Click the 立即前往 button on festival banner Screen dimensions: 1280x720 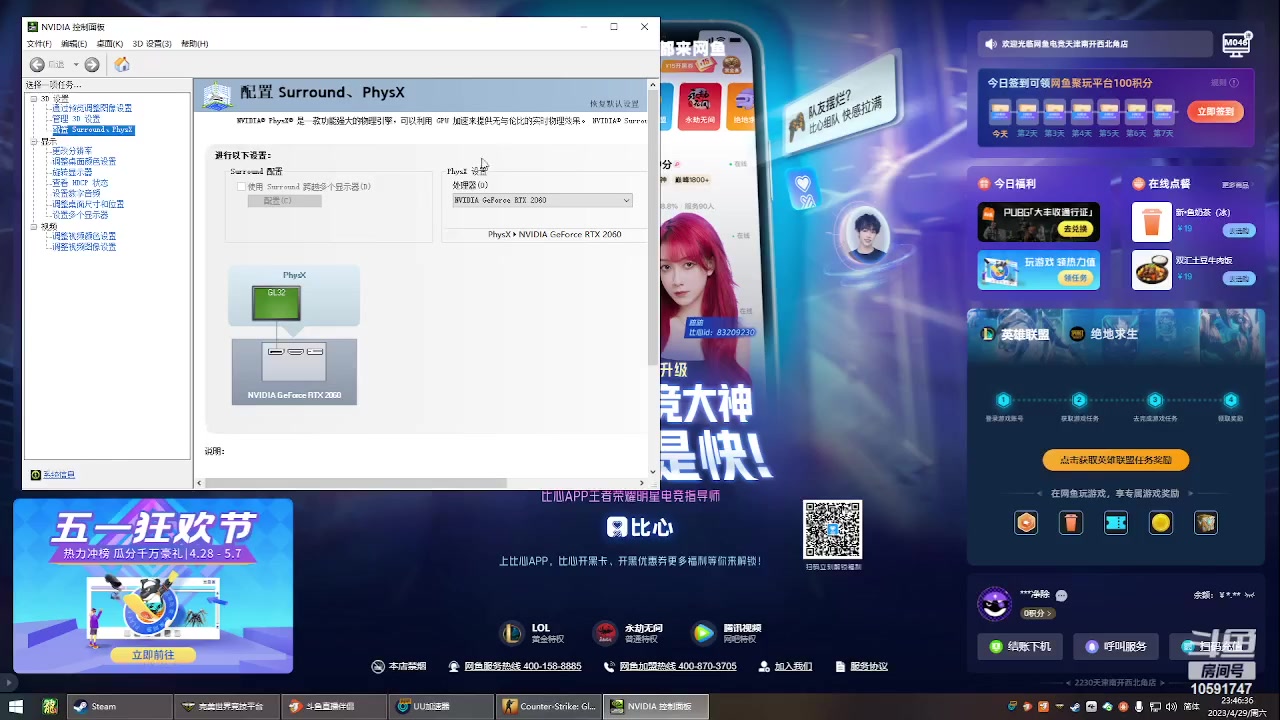click(x=153, y=655)
